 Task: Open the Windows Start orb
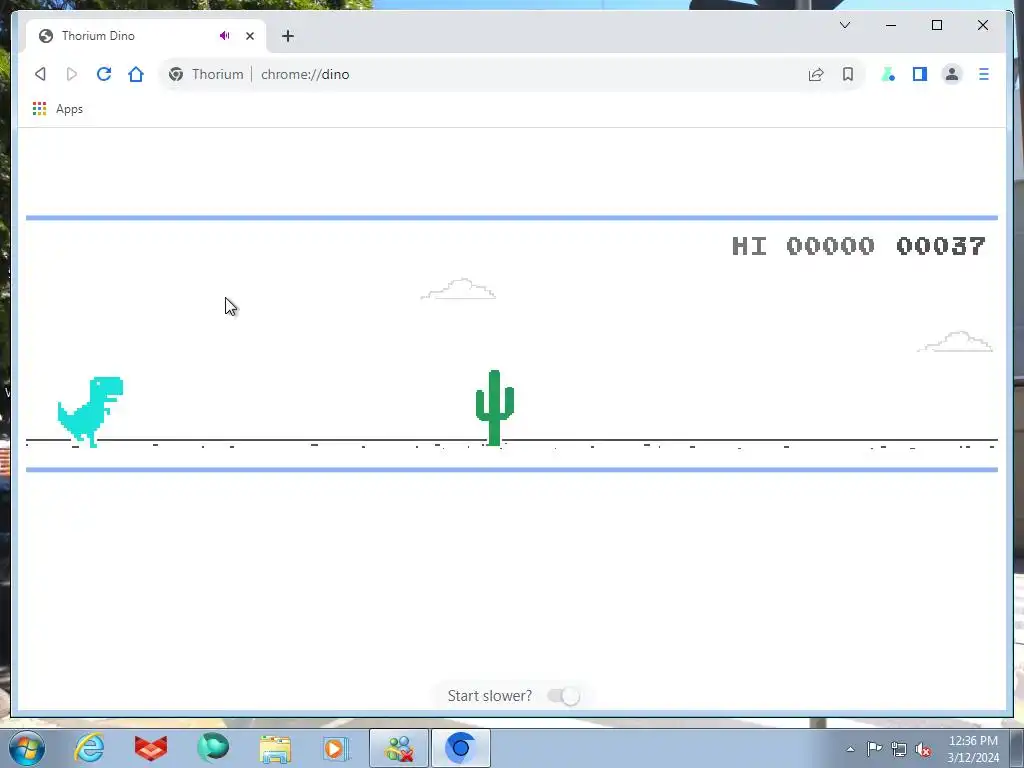click(27, 748)
